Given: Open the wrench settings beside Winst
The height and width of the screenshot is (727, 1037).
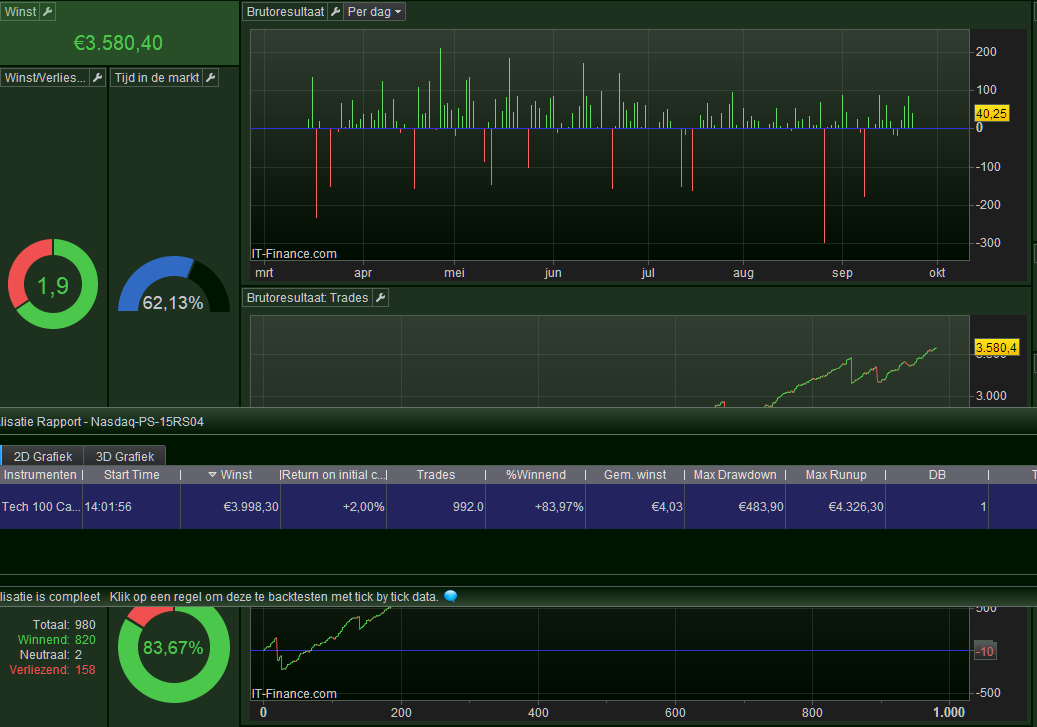Looking at the screenshot, I should tap(48, 12).
